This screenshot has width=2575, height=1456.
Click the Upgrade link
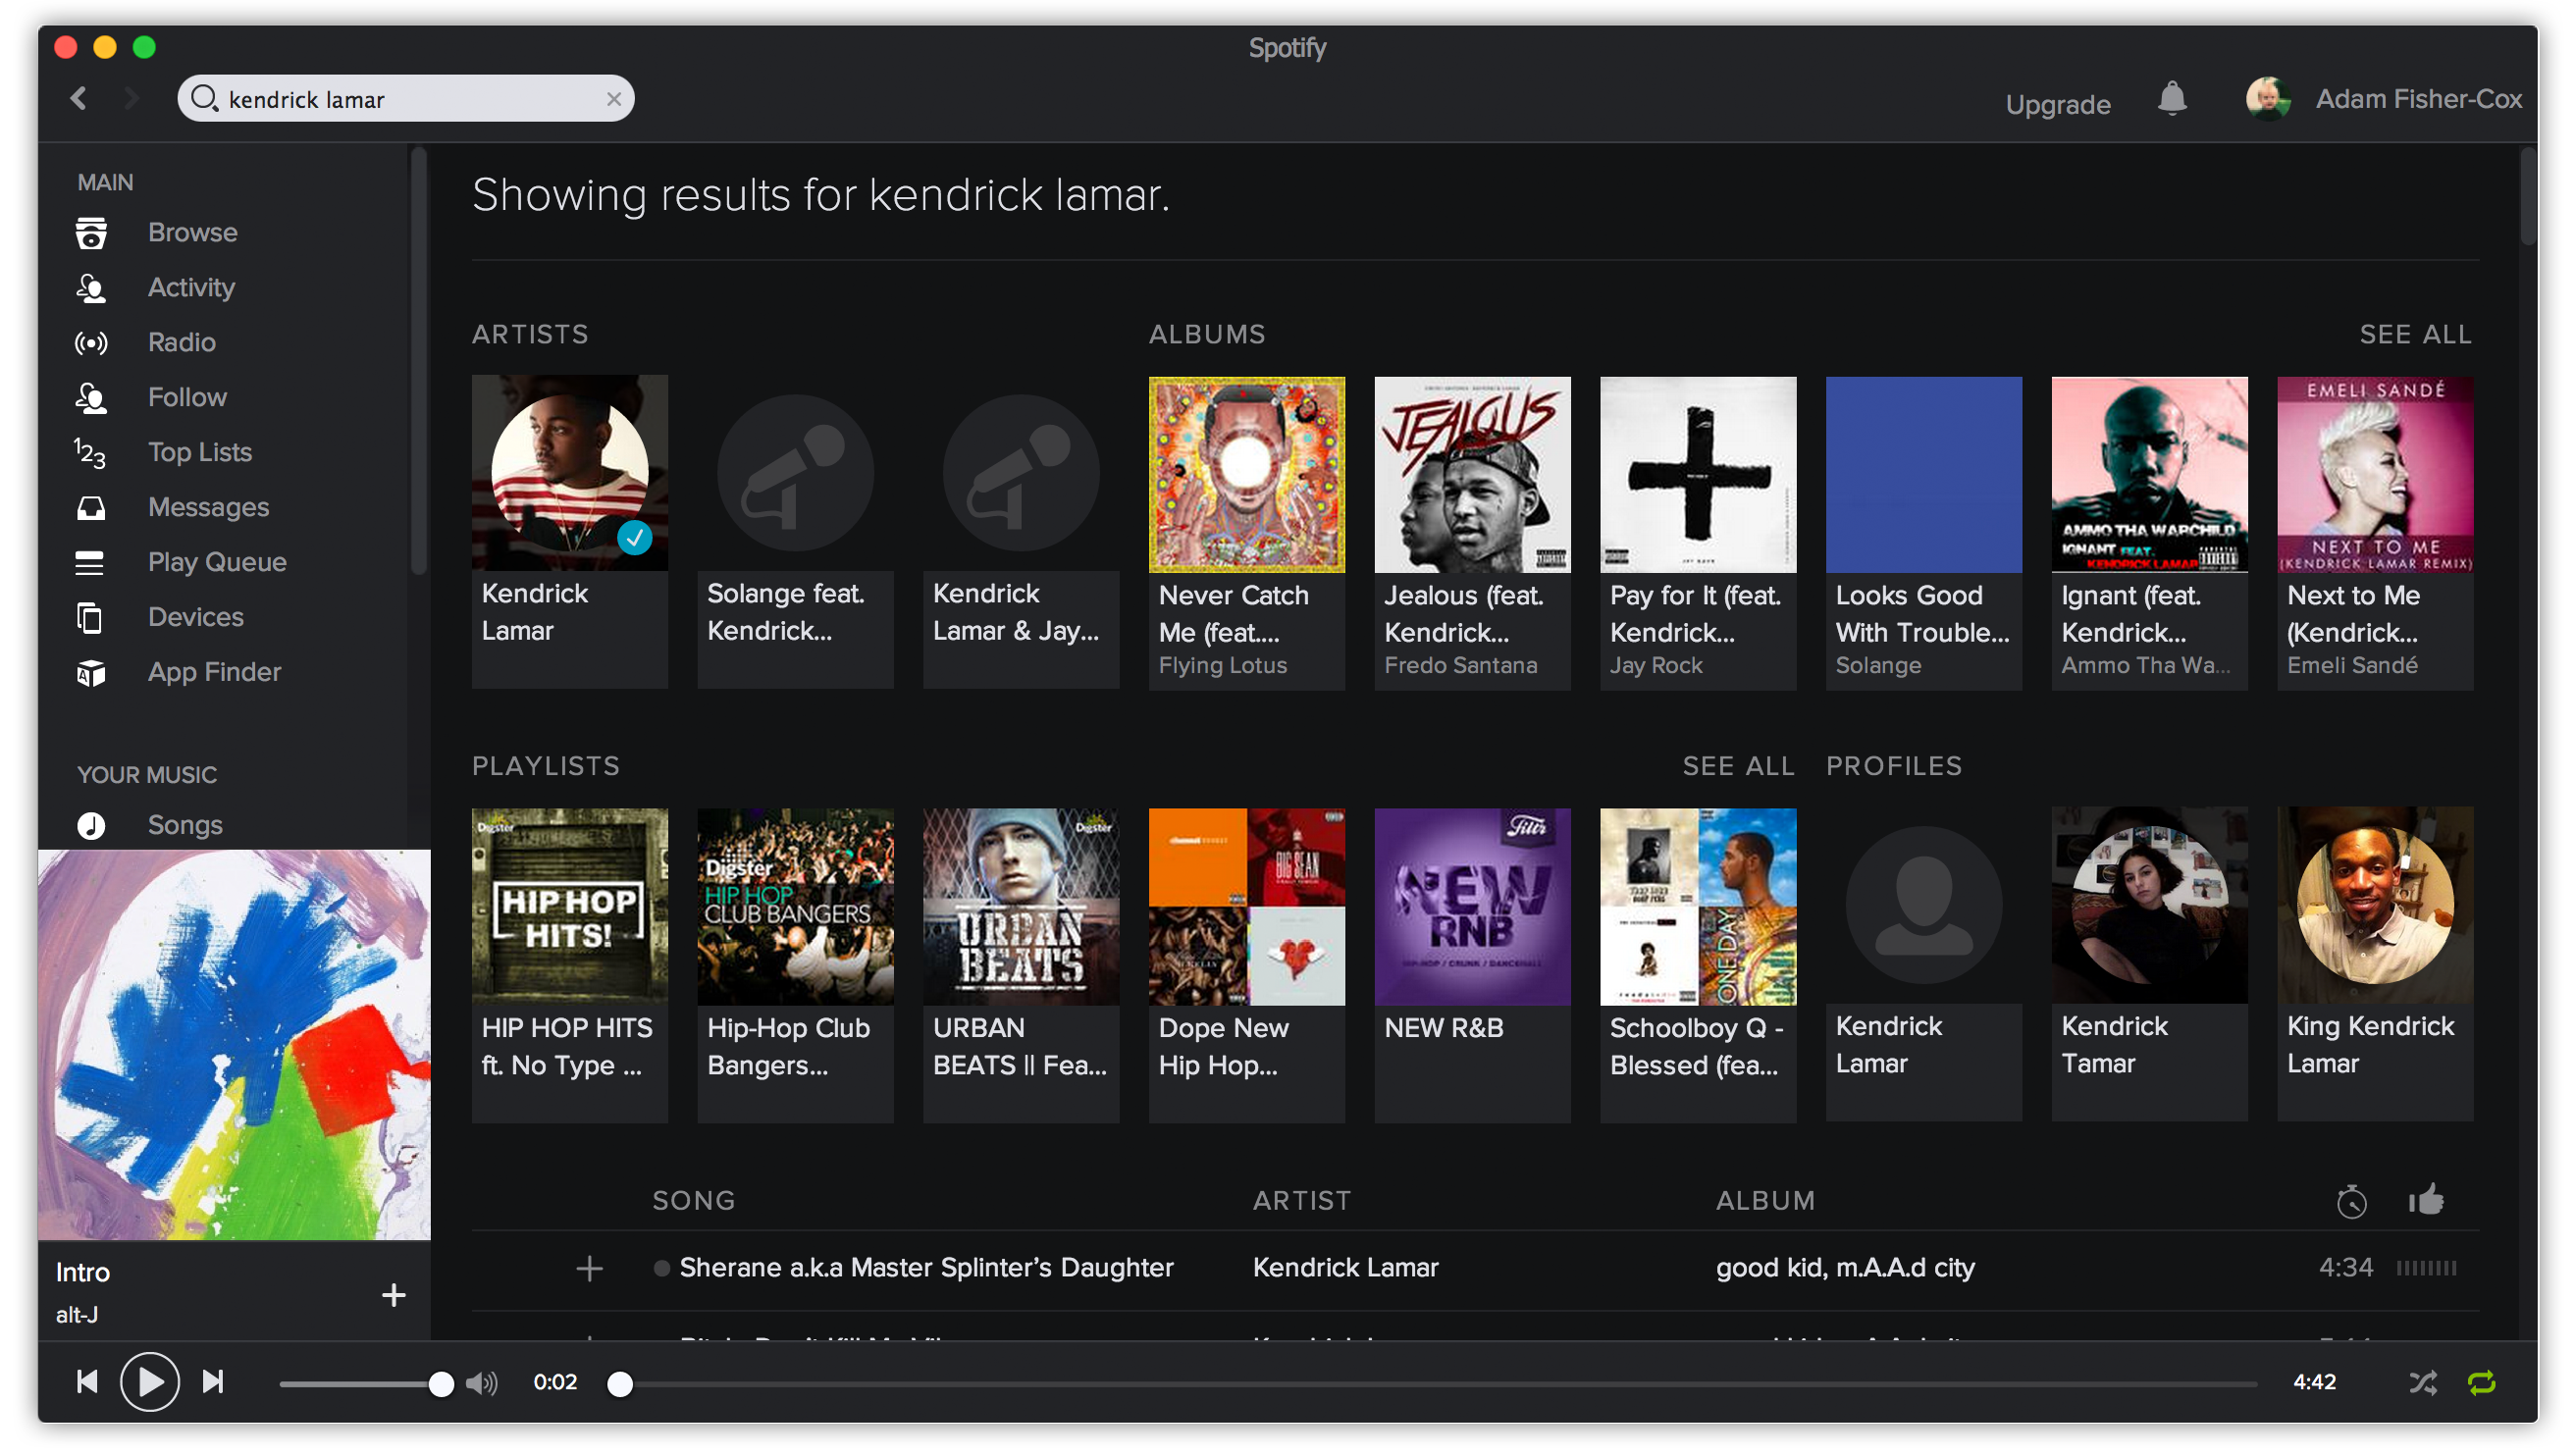click(x=2057, y=104)
